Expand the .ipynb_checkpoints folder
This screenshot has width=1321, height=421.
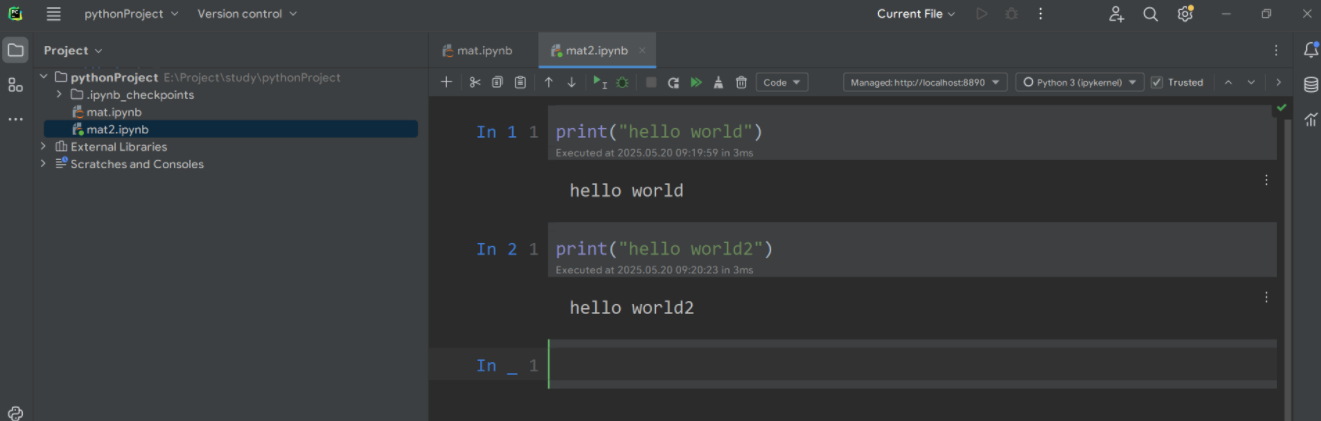(x=59, y=94)
